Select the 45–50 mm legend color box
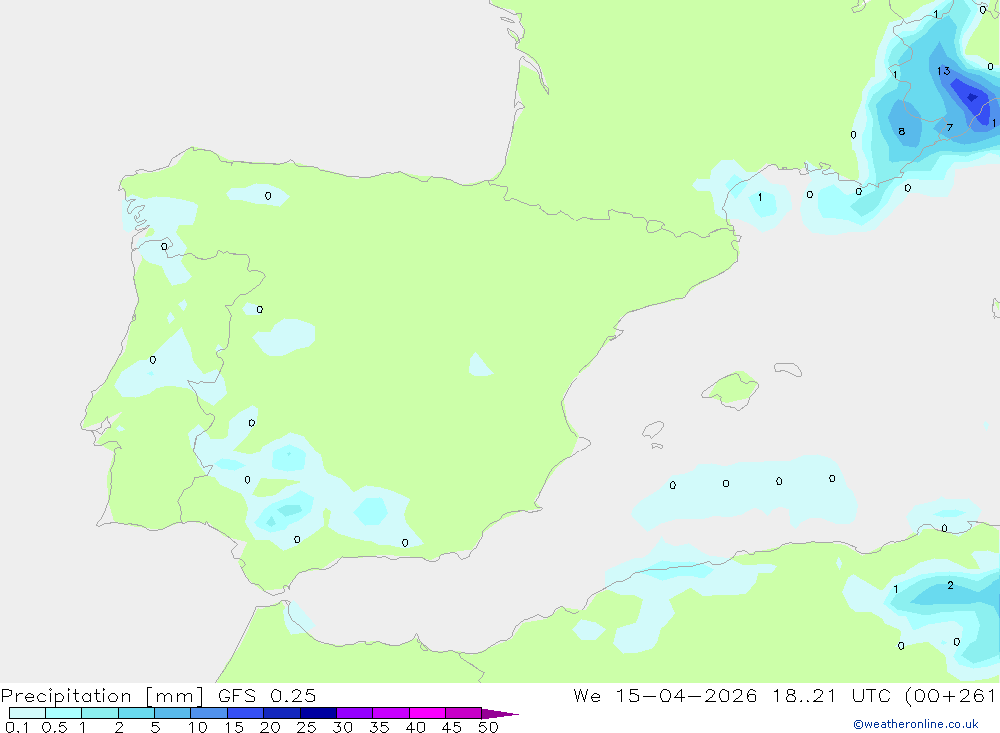The width and height of the screenshot is (1000, 733). point(464,713)
